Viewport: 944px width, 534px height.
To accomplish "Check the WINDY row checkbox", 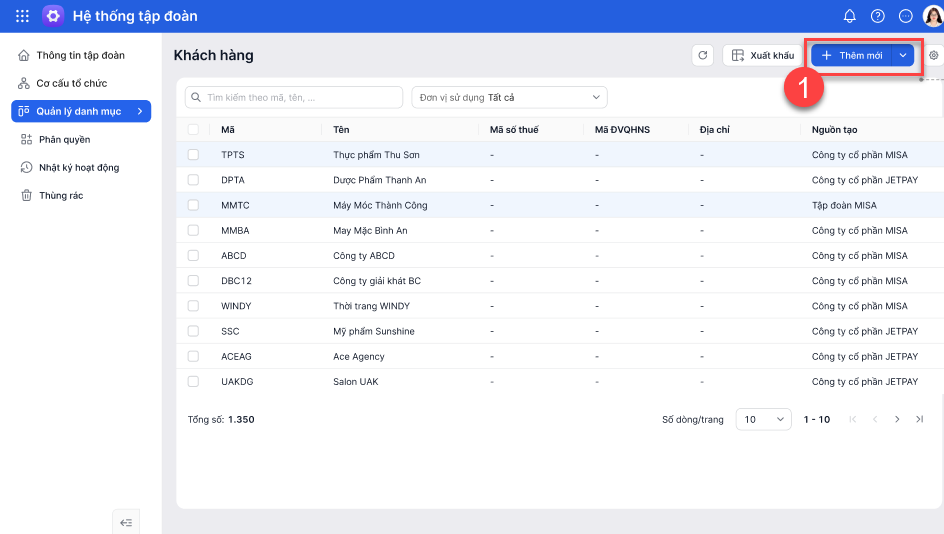I will click(193, 306).
